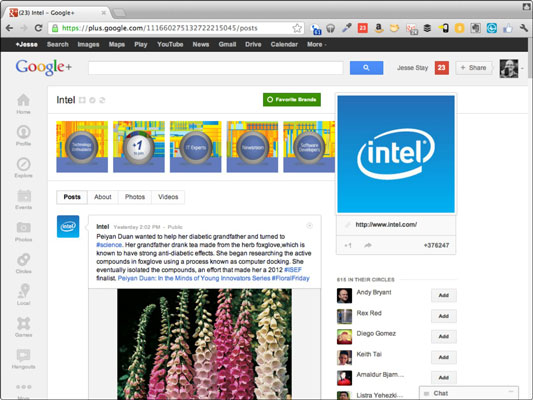Reload the page with refresh icon
Viewport: 533px width, 400px height.
[x=38, y=28]
